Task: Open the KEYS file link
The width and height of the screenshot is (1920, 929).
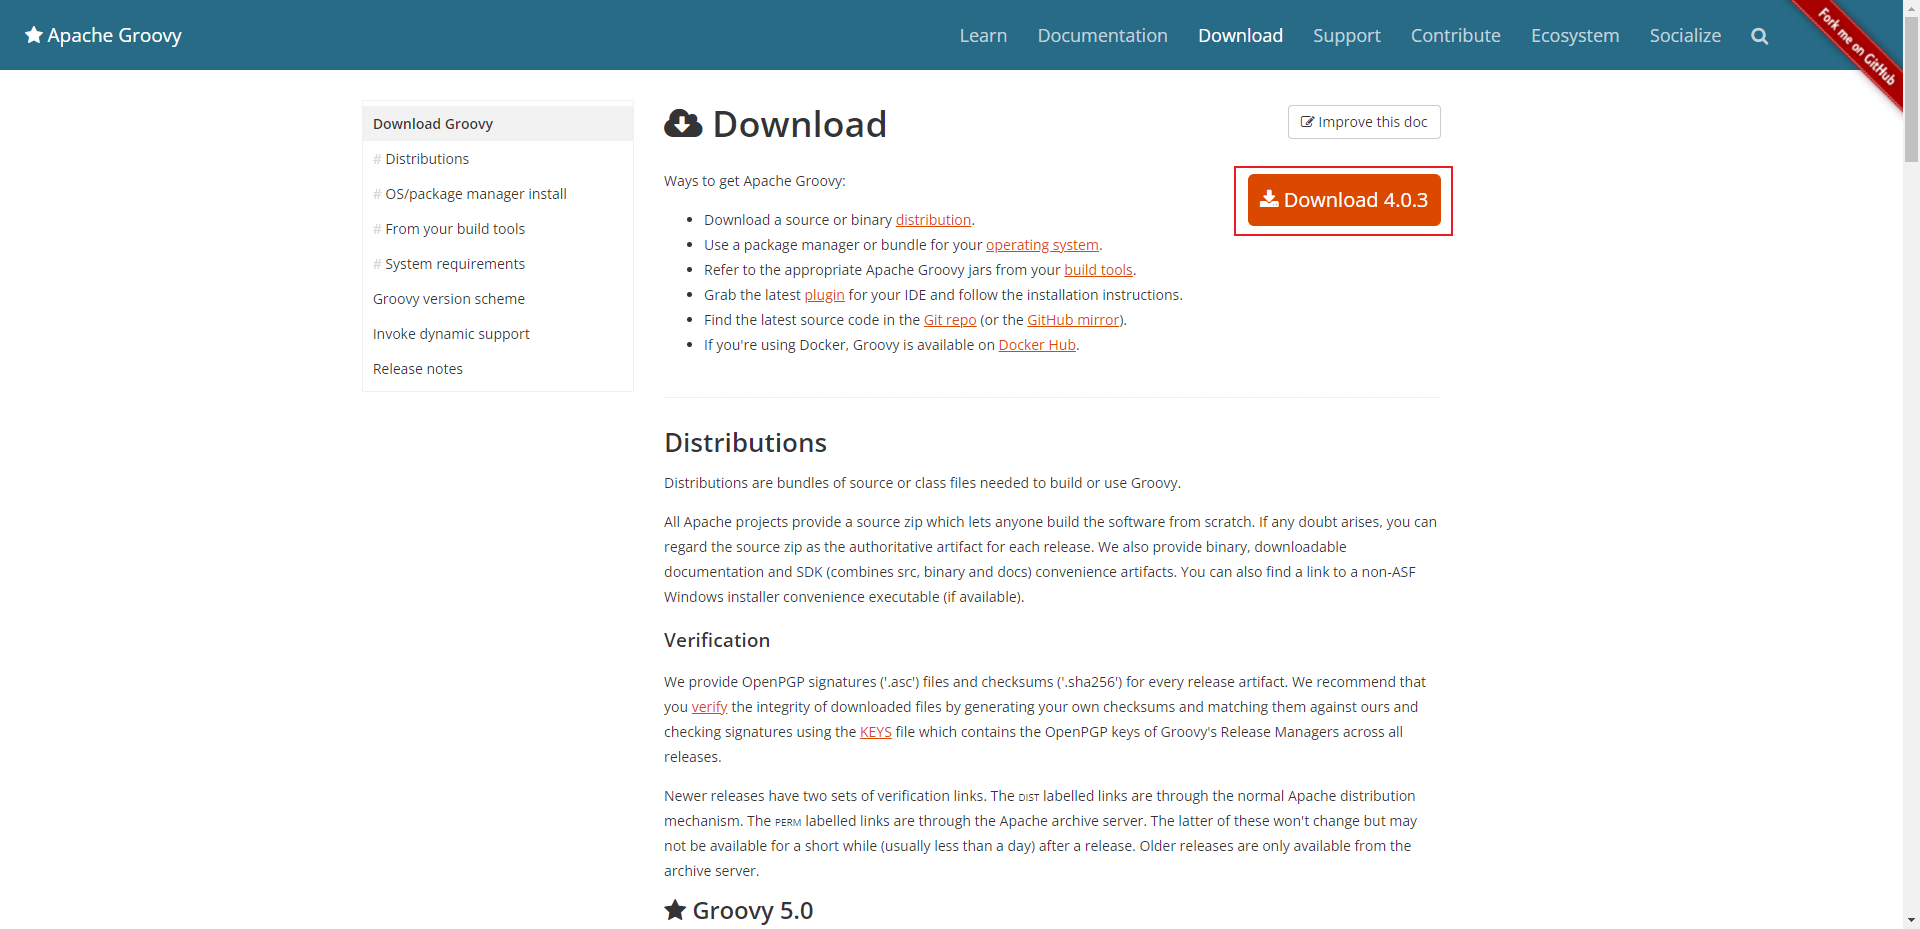Action: pos(875,732)
